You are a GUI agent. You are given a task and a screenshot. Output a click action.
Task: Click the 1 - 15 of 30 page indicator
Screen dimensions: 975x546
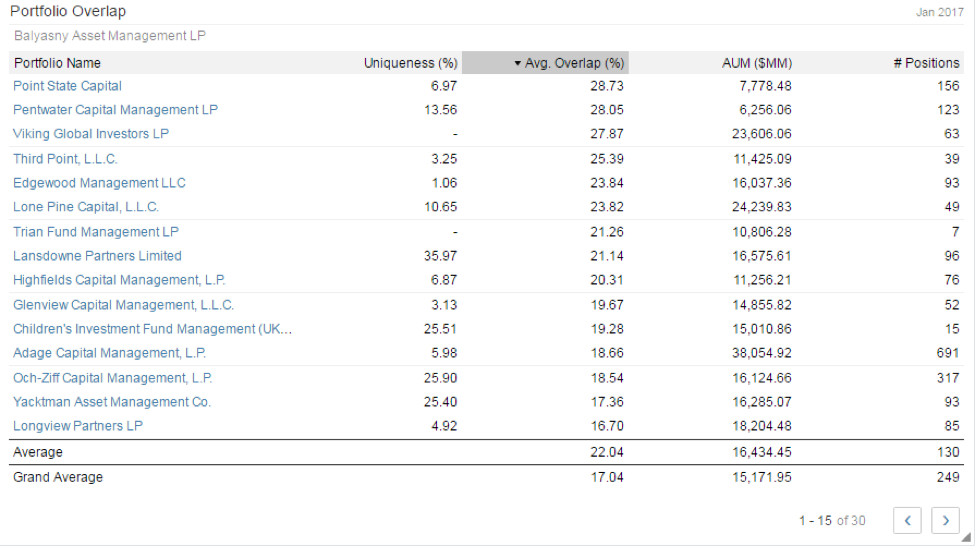click(832, 521)
